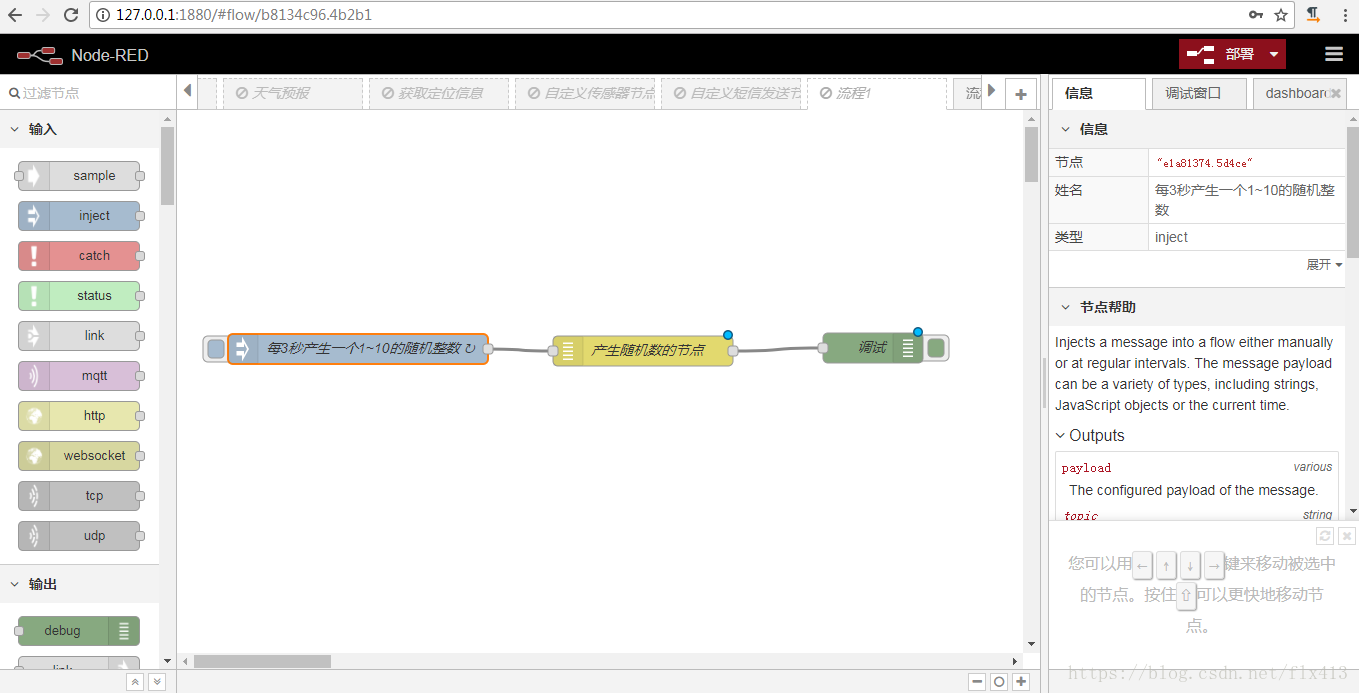Screen dimensions: 1359x693
Task: Click the canvas vertical scrollbar thumb
Action: pos(1031,155)
